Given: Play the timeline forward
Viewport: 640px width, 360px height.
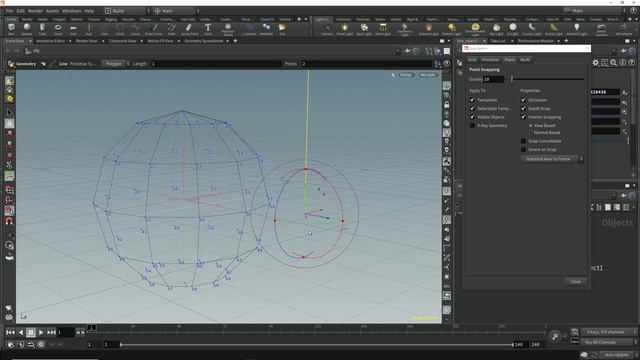Looking at the screenshot, I should 41,333.
